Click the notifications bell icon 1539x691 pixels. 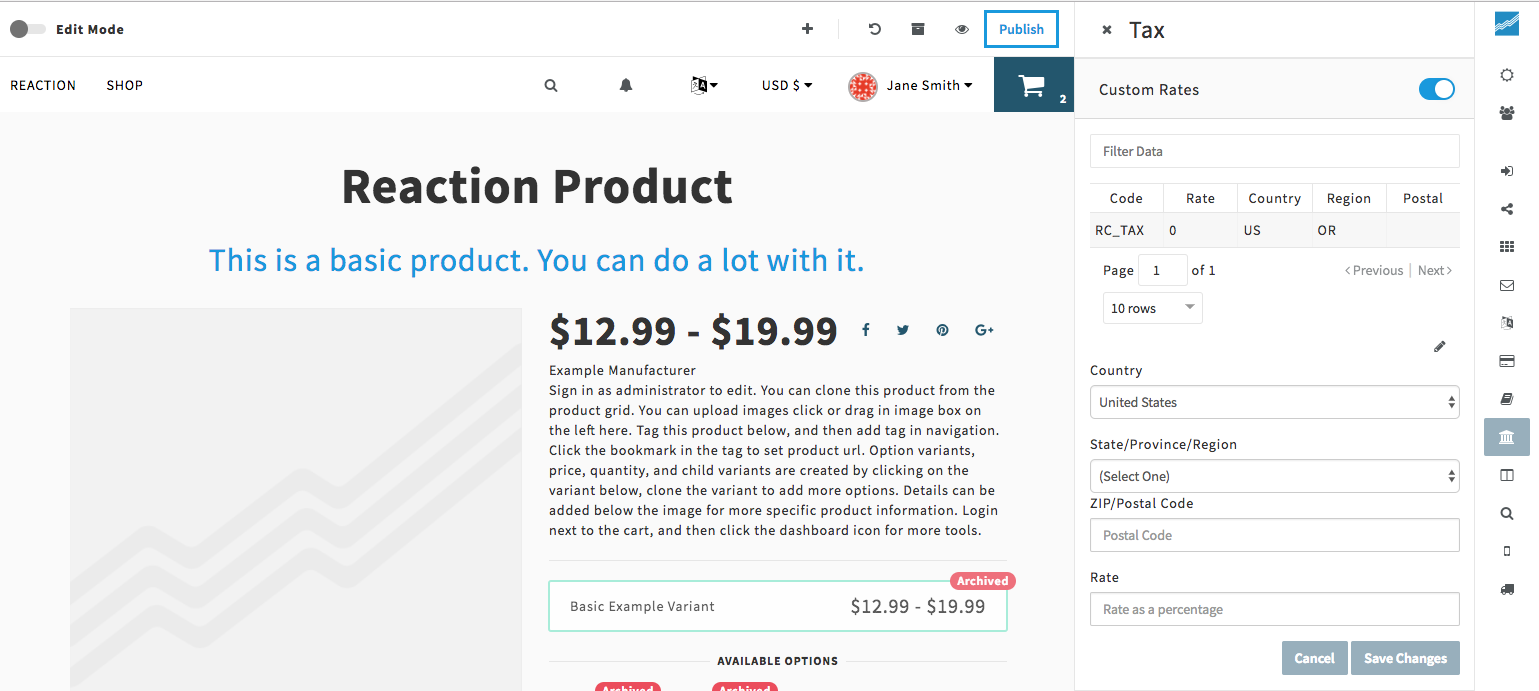pos(626,86)
